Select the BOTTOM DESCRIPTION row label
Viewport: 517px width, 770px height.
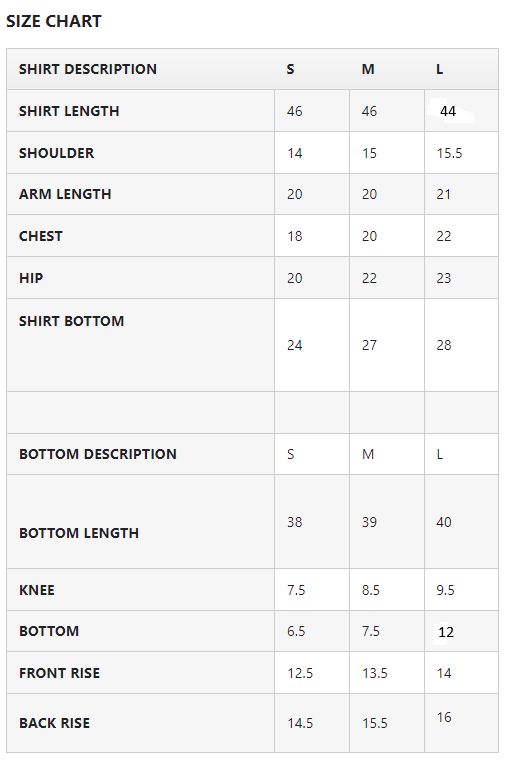click(98, 454)
